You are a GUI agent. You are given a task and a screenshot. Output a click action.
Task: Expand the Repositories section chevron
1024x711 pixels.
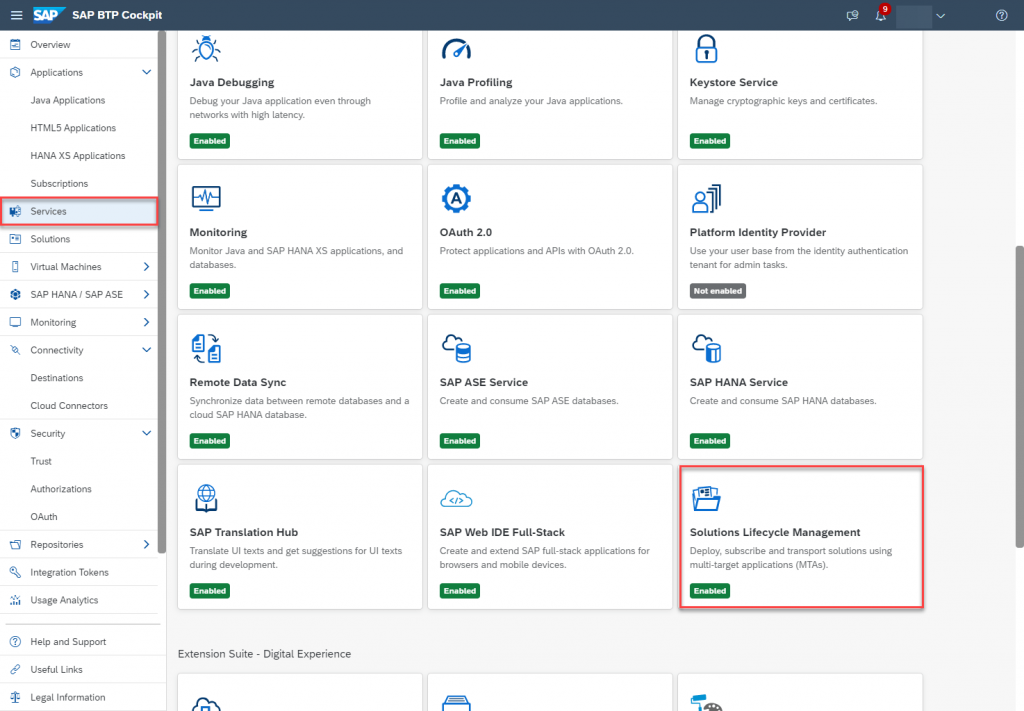(146, 545)
